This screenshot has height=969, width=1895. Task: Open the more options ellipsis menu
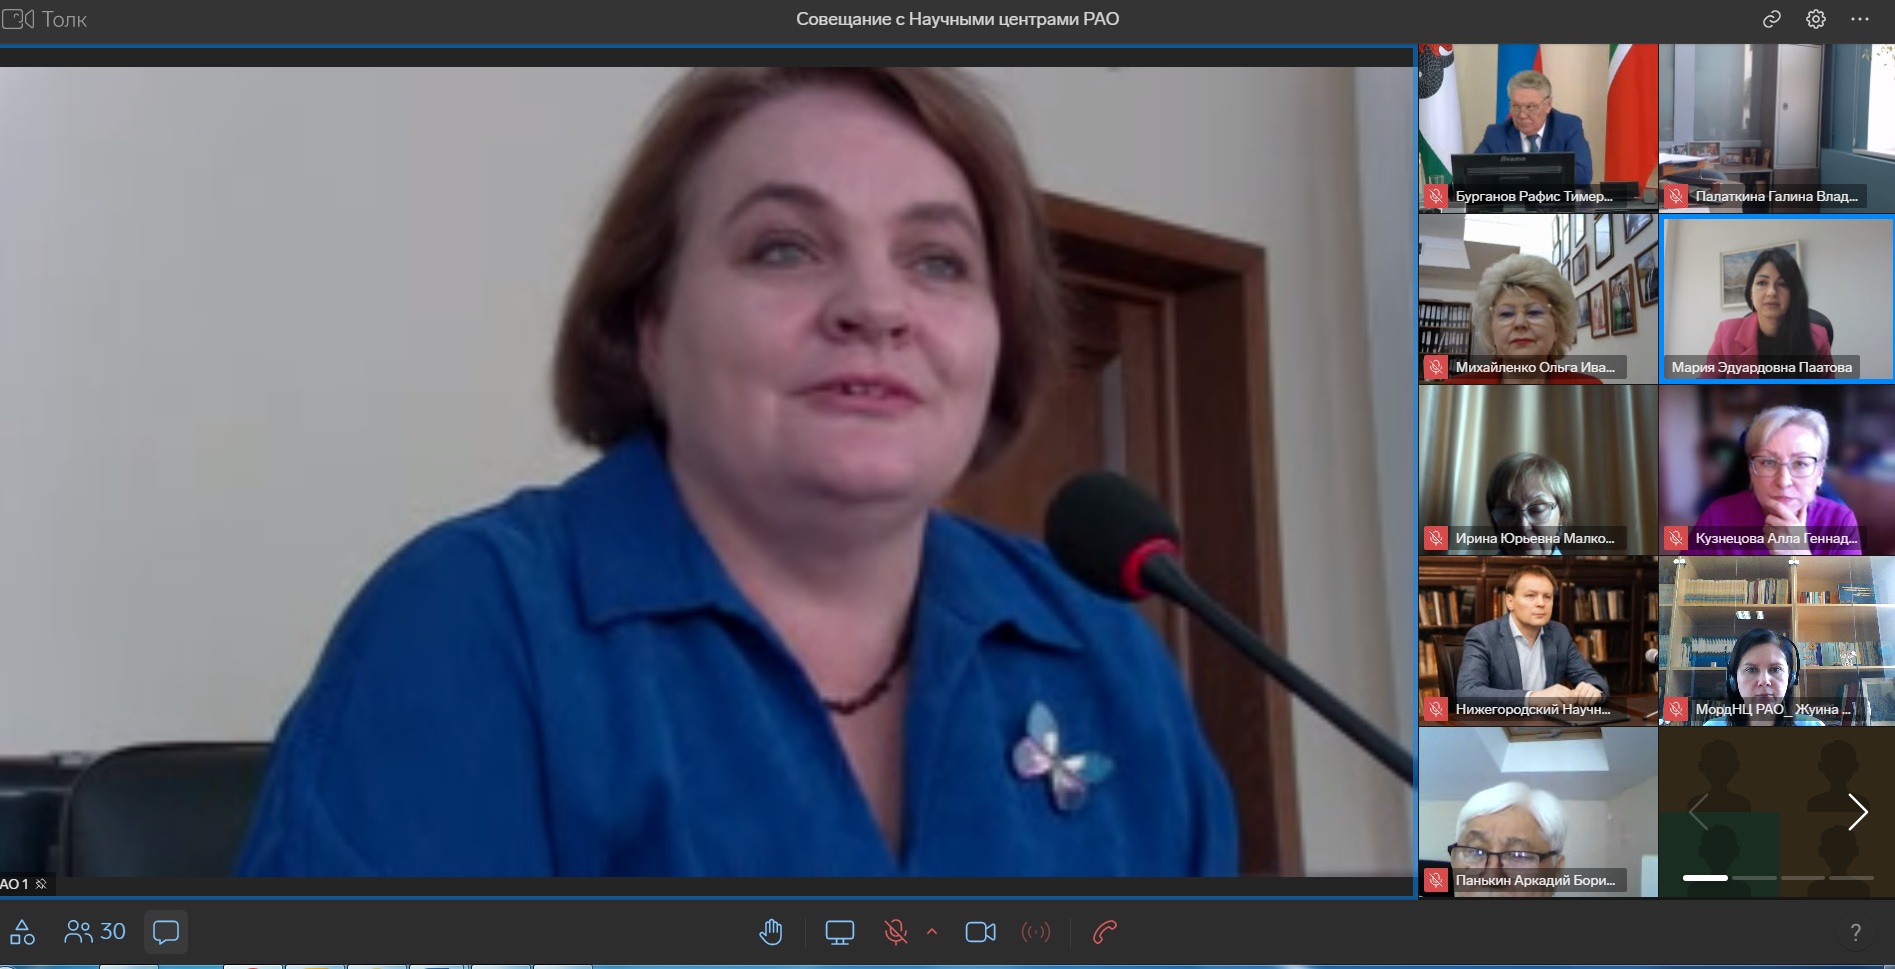pyautogui.click(x=1859, y=19)
